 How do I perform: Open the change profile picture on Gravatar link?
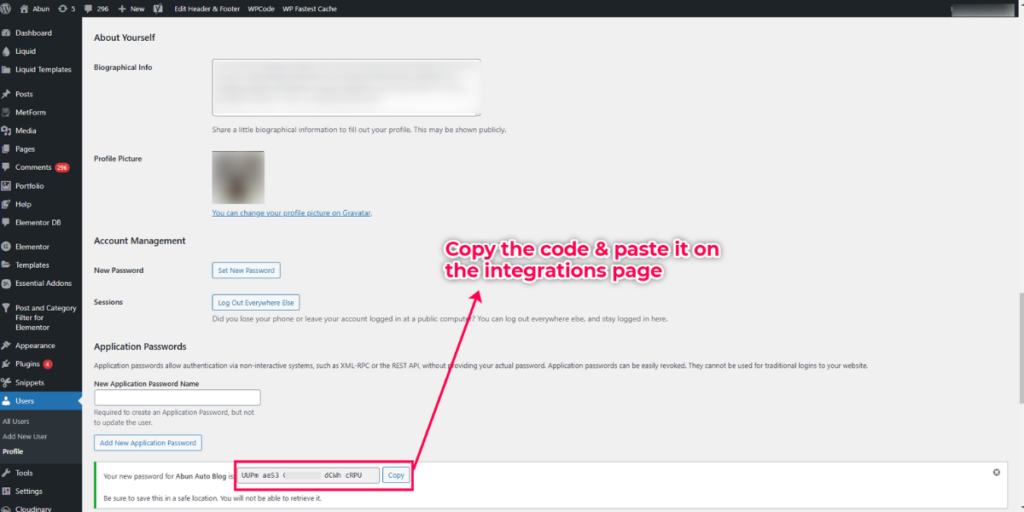click(x=291, y=213)
